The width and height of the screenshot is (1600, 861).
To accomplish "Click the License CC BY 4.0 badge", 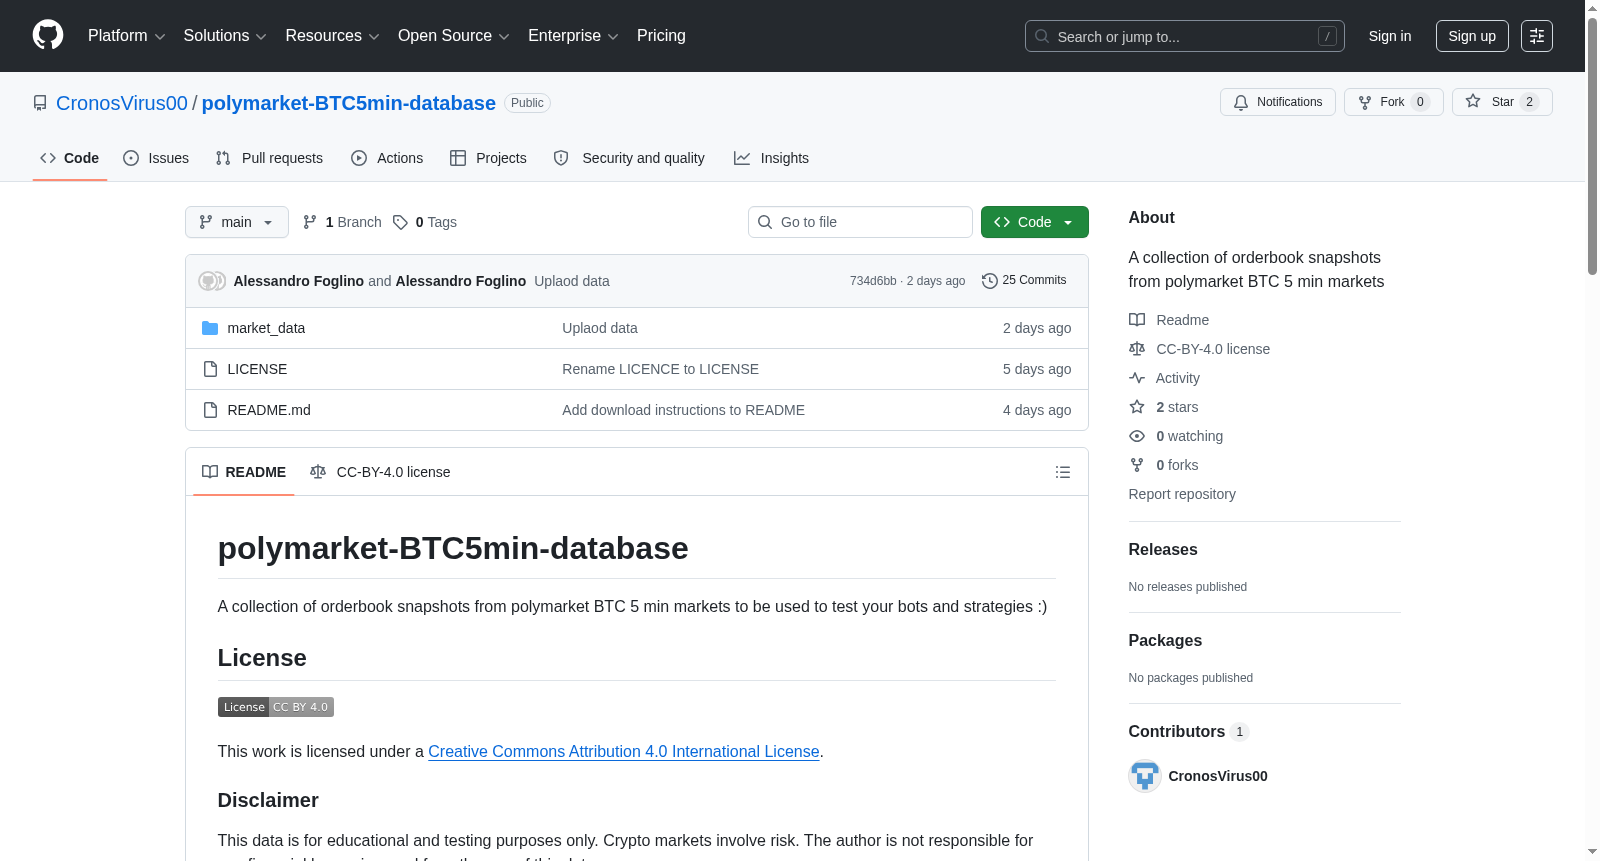I will tap(276, 707).
